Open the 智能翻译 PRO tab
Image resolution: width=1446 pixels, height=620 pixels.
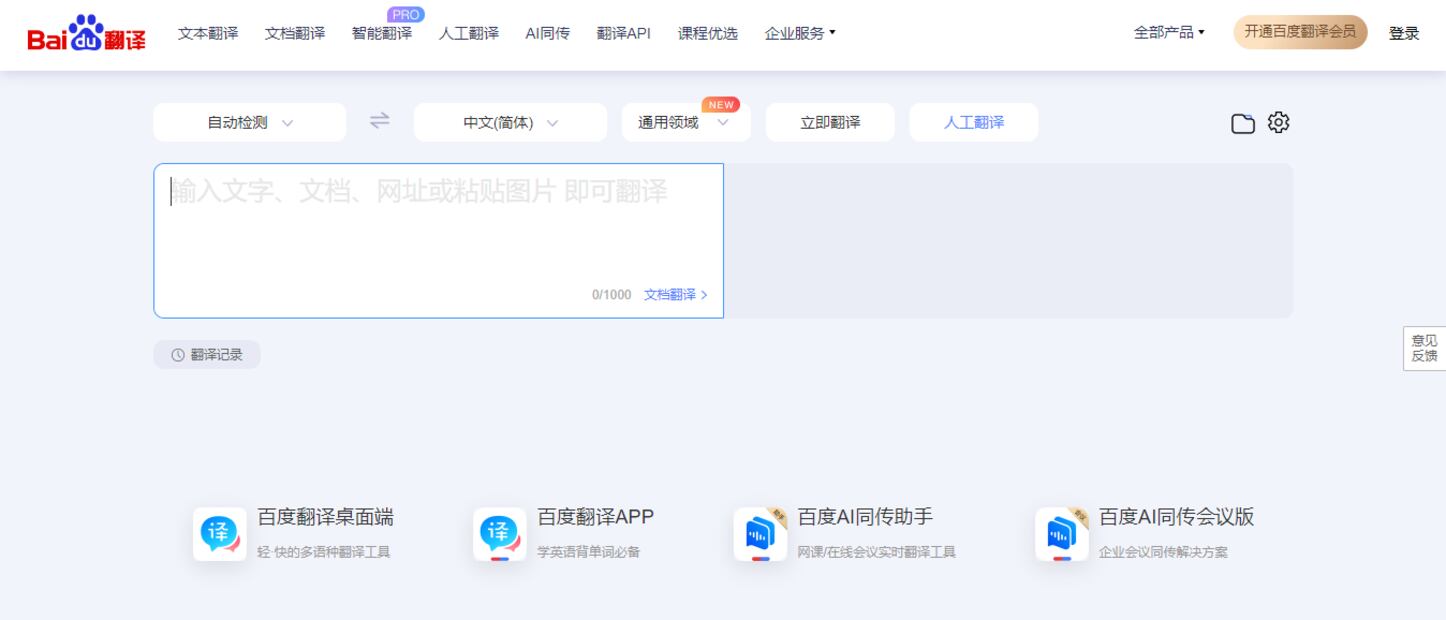(x=382, y=33)
